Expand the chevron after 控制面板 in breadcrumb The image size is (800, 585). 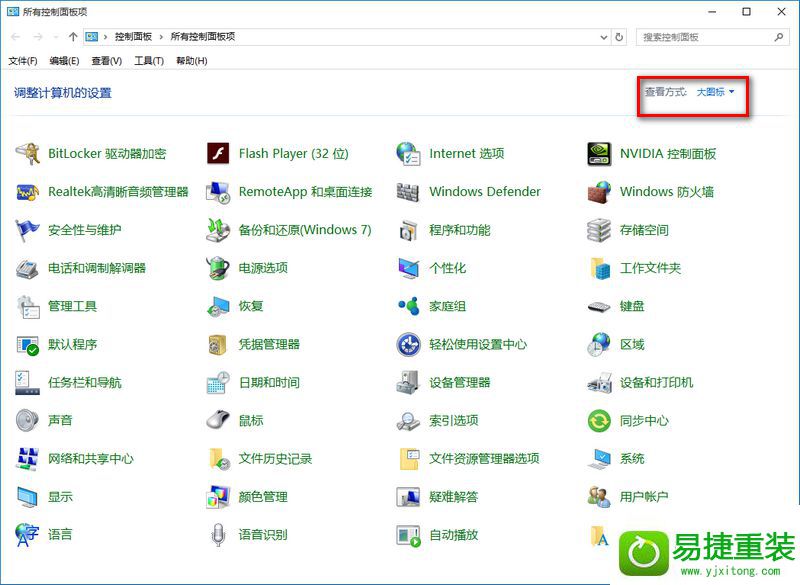tap(161, 37)
